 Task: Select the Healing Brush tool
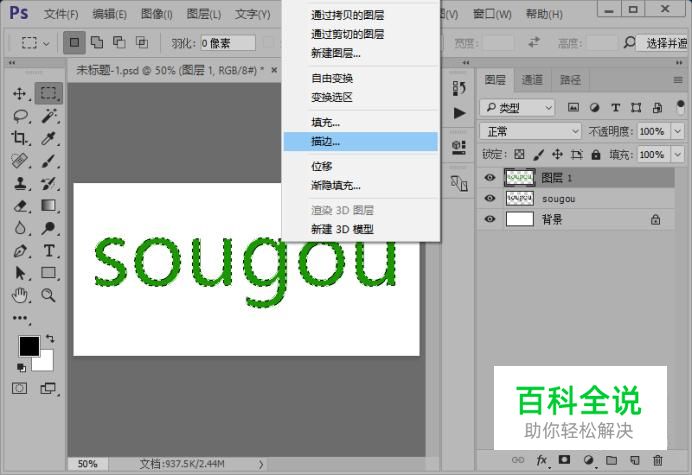(19, 161)
